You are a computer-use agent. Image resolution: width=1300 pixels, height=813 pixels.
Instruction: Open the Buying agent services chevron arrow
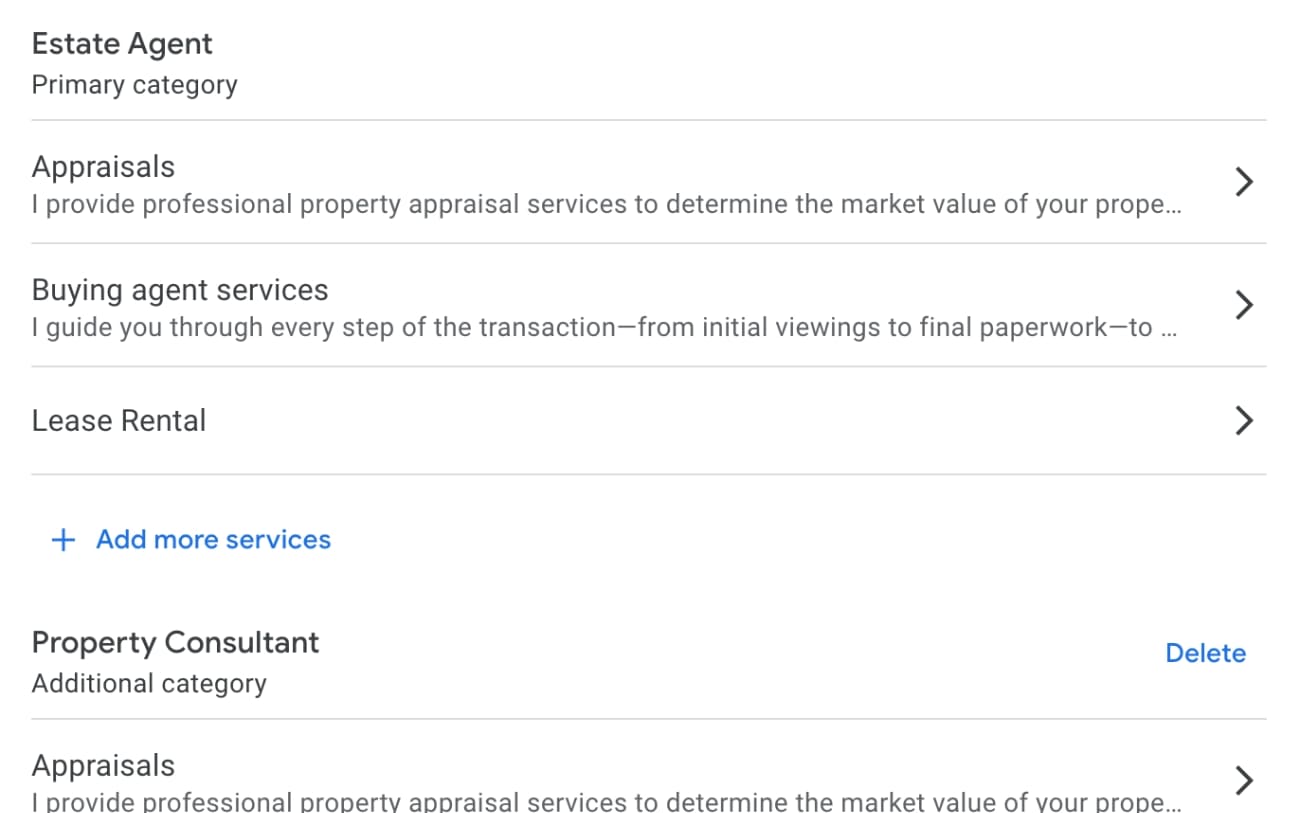(x=1244, y=305)
